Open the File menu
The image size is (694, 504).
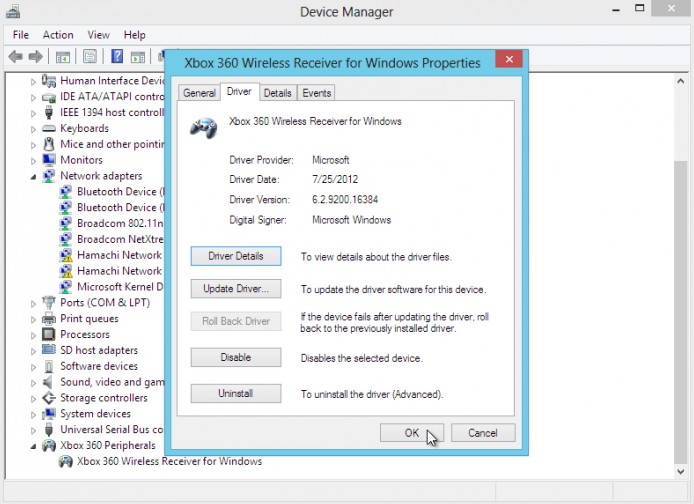pos(21,35)
